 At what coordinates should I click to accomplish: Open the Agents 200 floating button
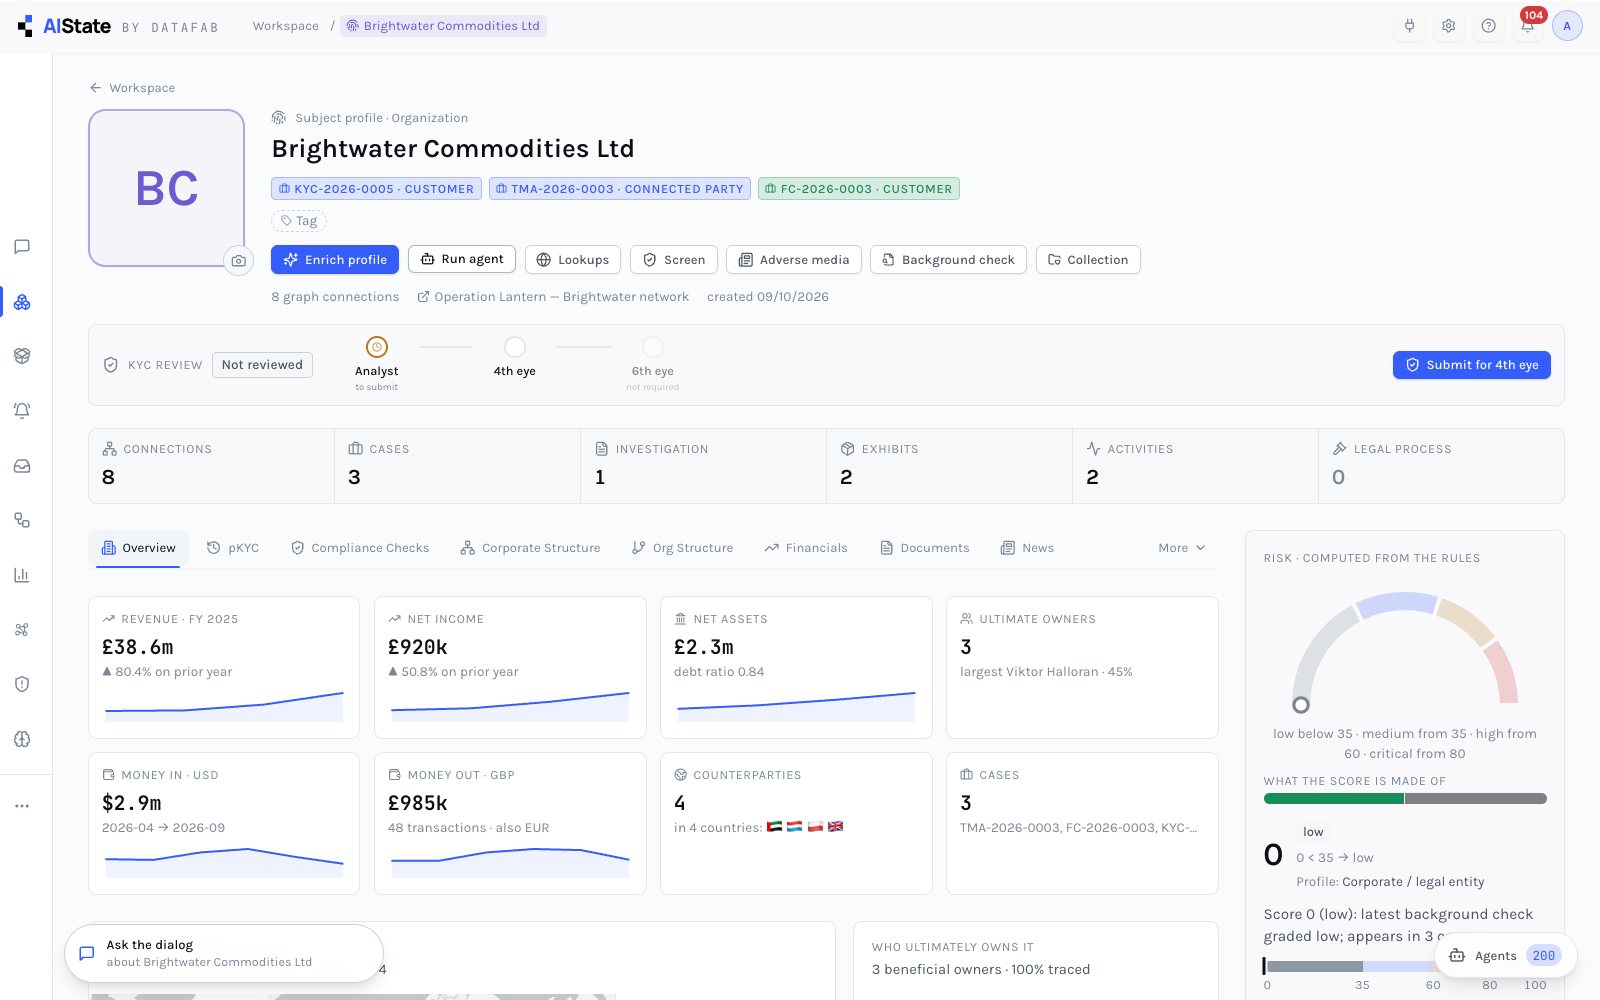tap(1505, 956)
